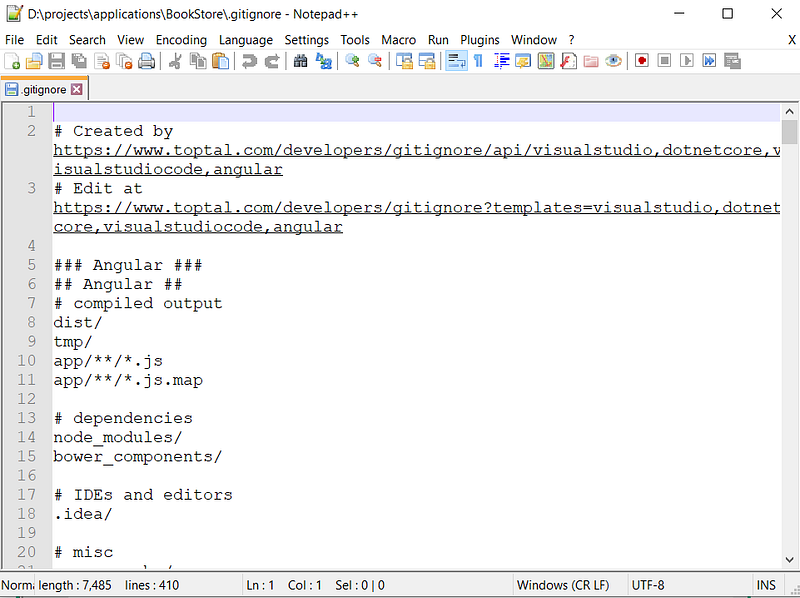Close the .gitignore tab with red X
800x598 pixels.
pos(77,90)
